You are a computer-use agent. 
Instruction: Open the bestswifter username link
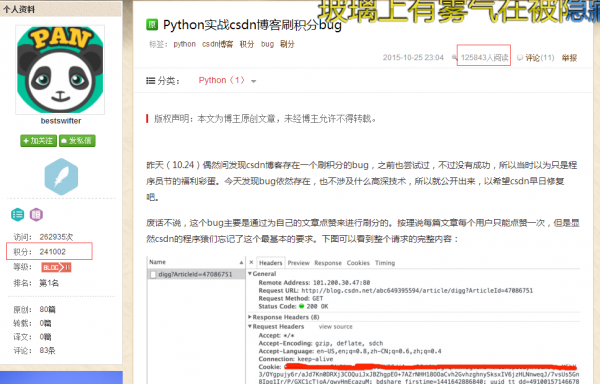coord(61,121)
